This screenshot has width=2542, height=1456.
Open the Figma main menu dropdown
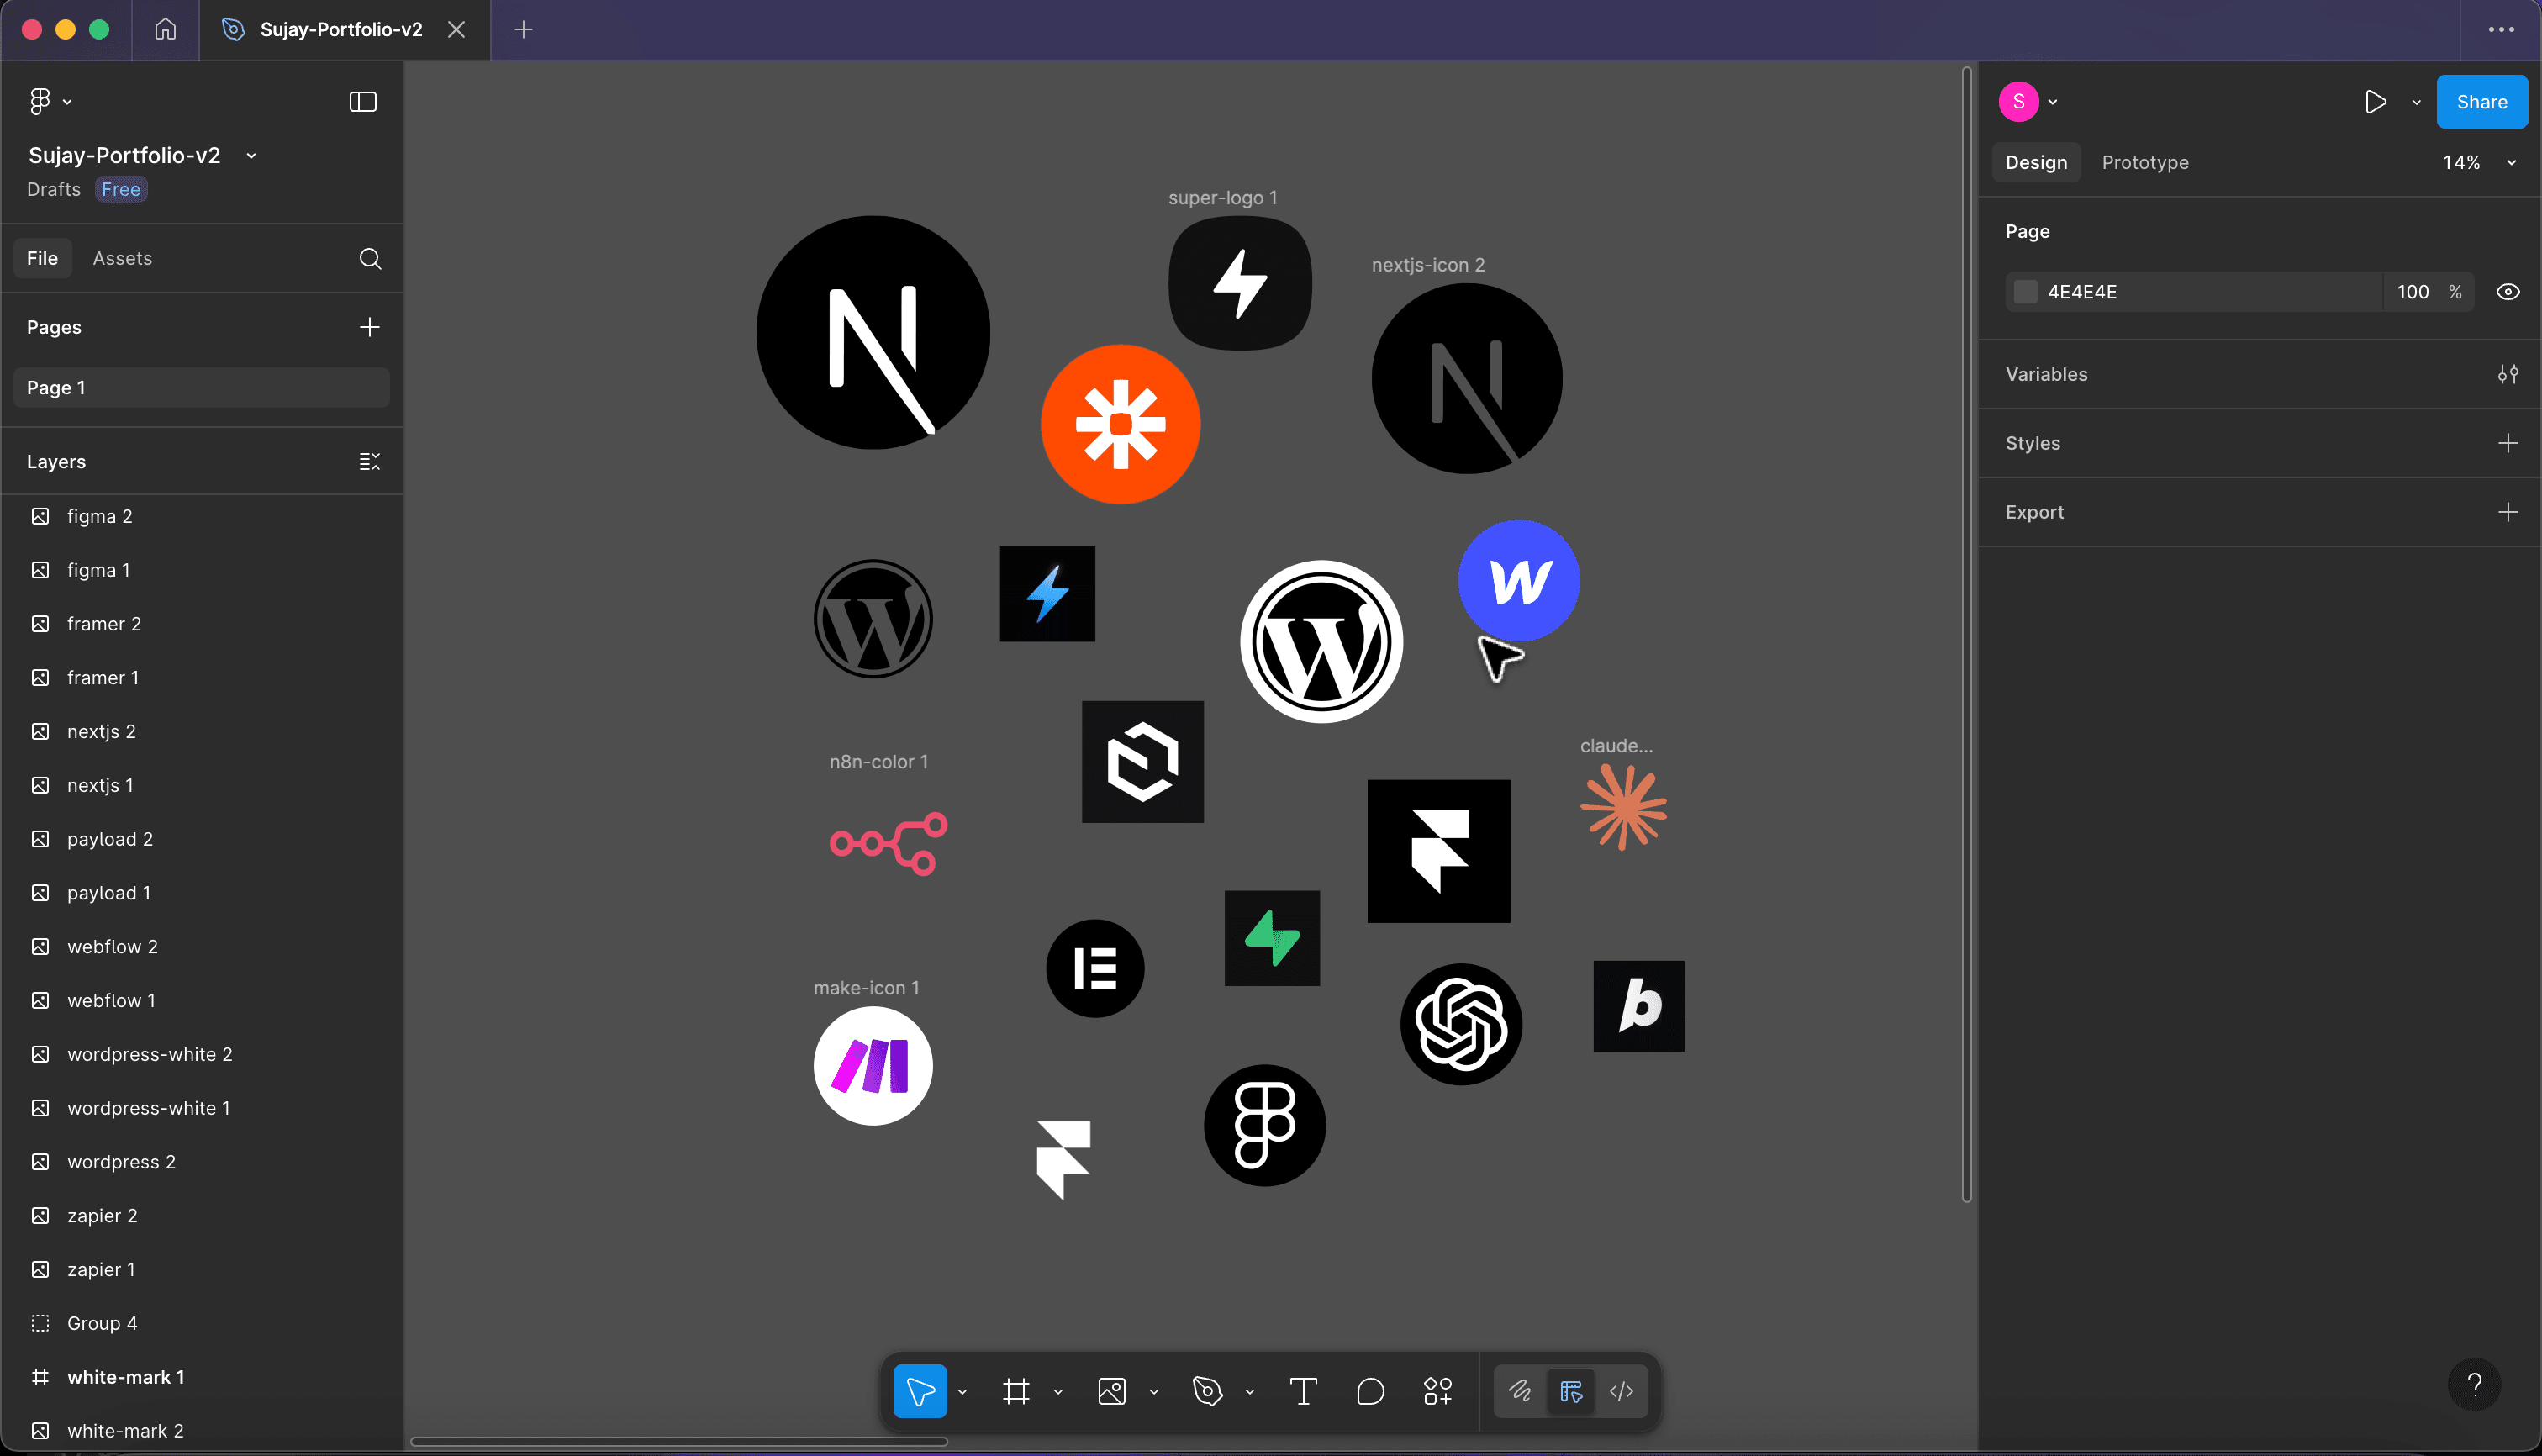(x=49, y=101)
